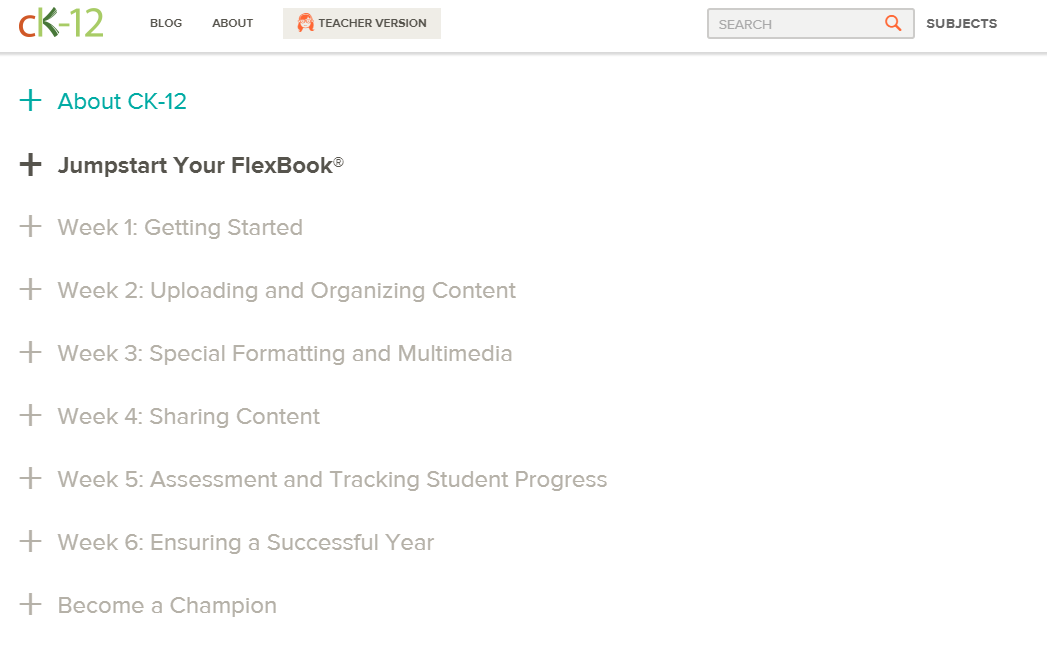This screenshot has height=649, width=1047.
Task: Click plus icon beside Week 5
Action: tap(31, 479)
